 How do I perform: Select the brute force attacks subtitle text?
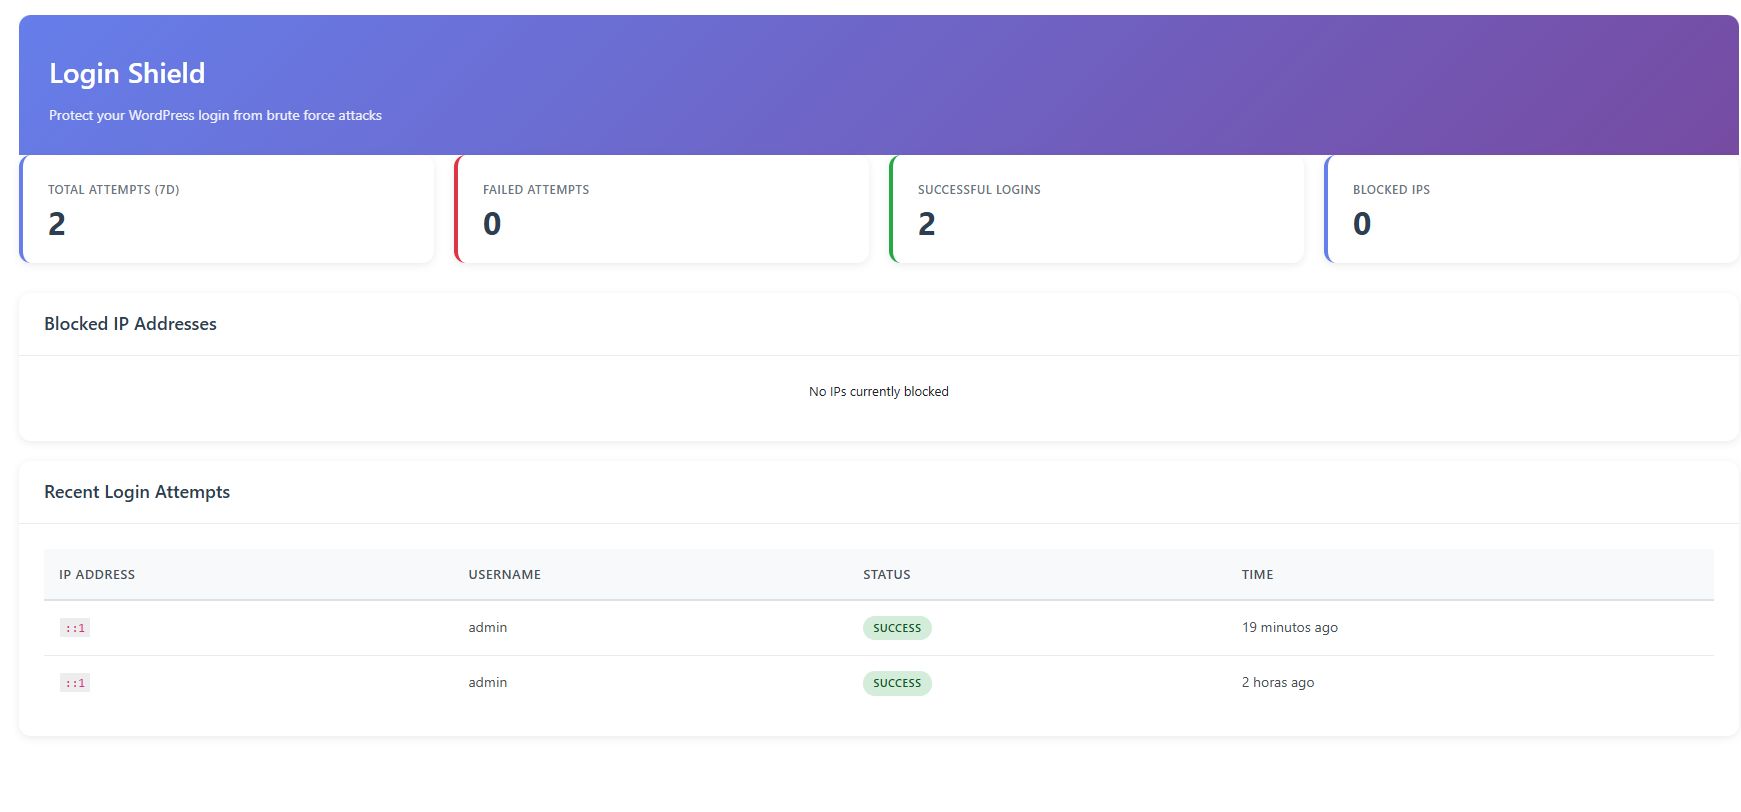tap(215, 115)
